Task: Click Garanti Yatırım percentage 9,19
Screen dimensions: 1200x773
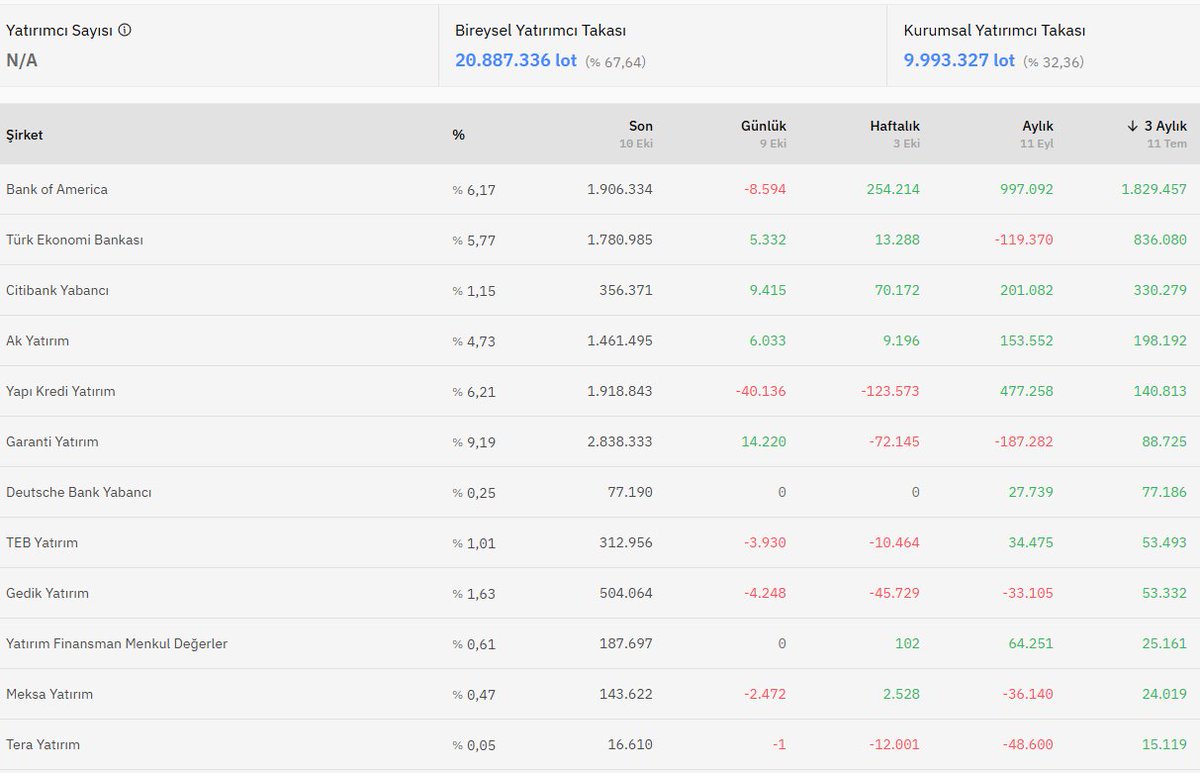Action: (x=473, y=442)
